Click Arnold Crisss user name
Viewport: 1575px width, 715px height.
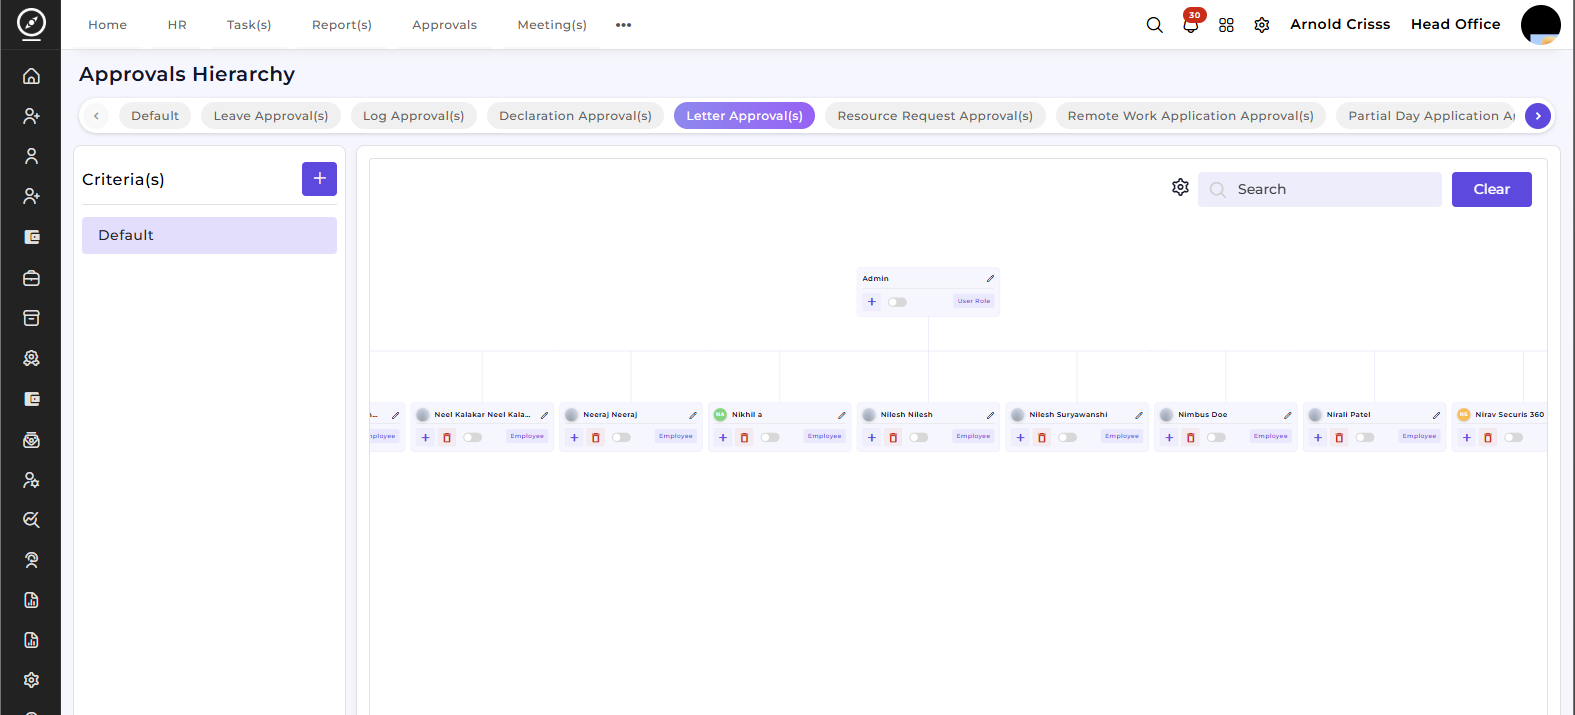[1340, 24]
